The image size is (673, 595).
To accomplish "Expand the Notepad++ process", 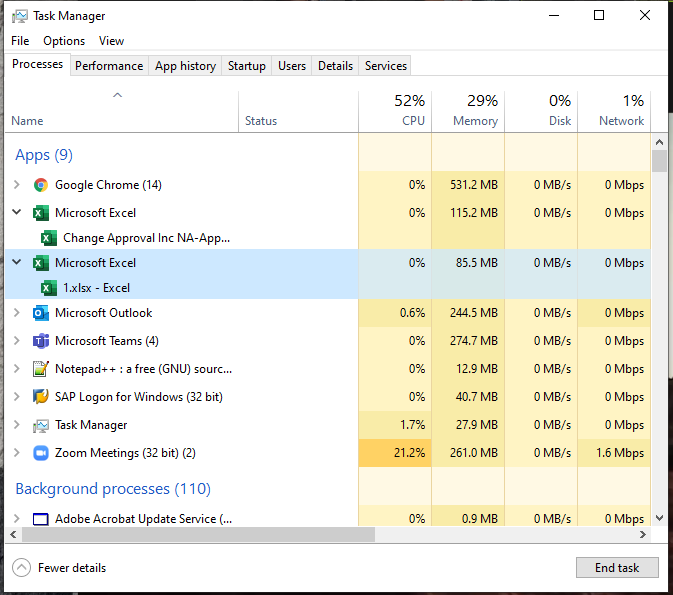I will pyautogui.click(x=16, y=369).
